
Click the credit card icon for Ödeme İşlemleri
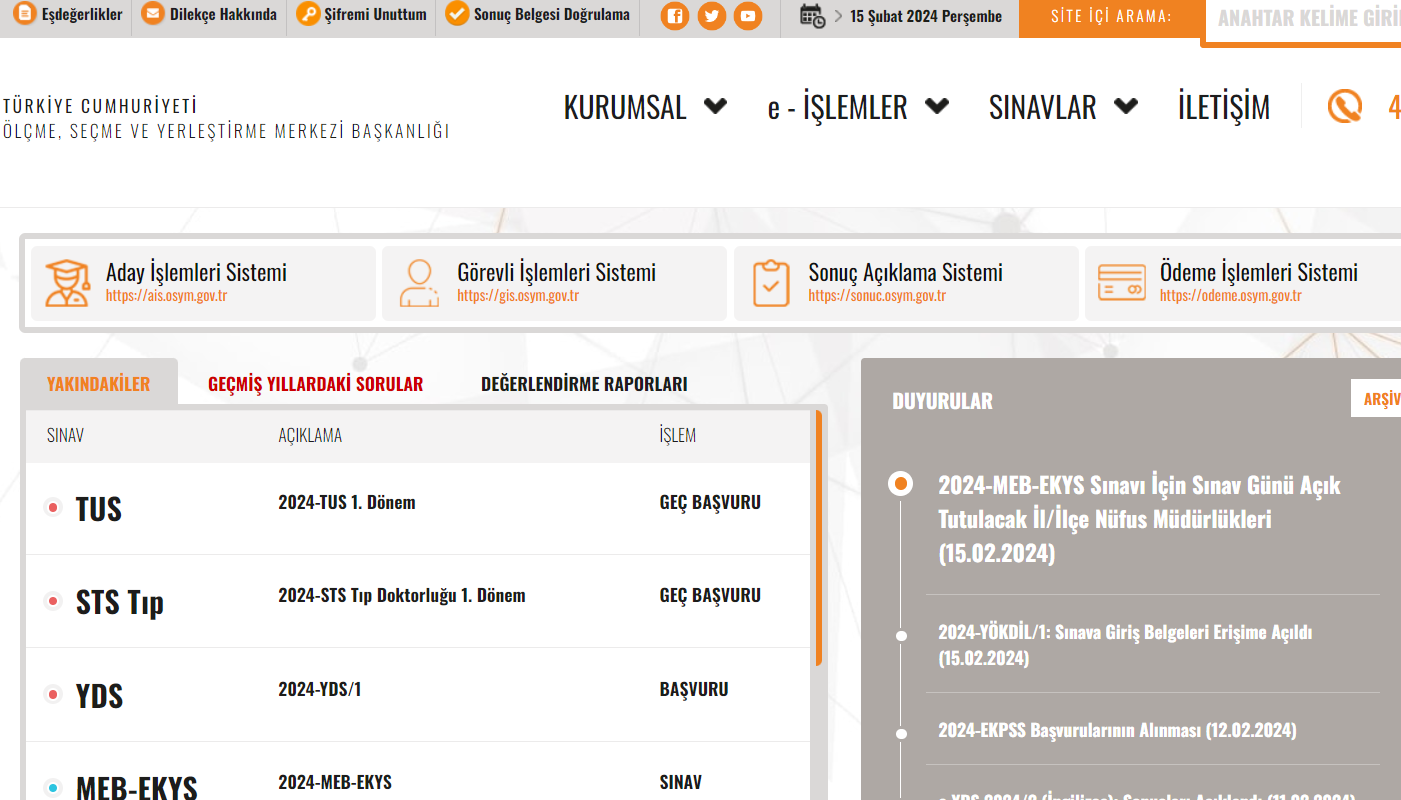(x=1121, y=283)
